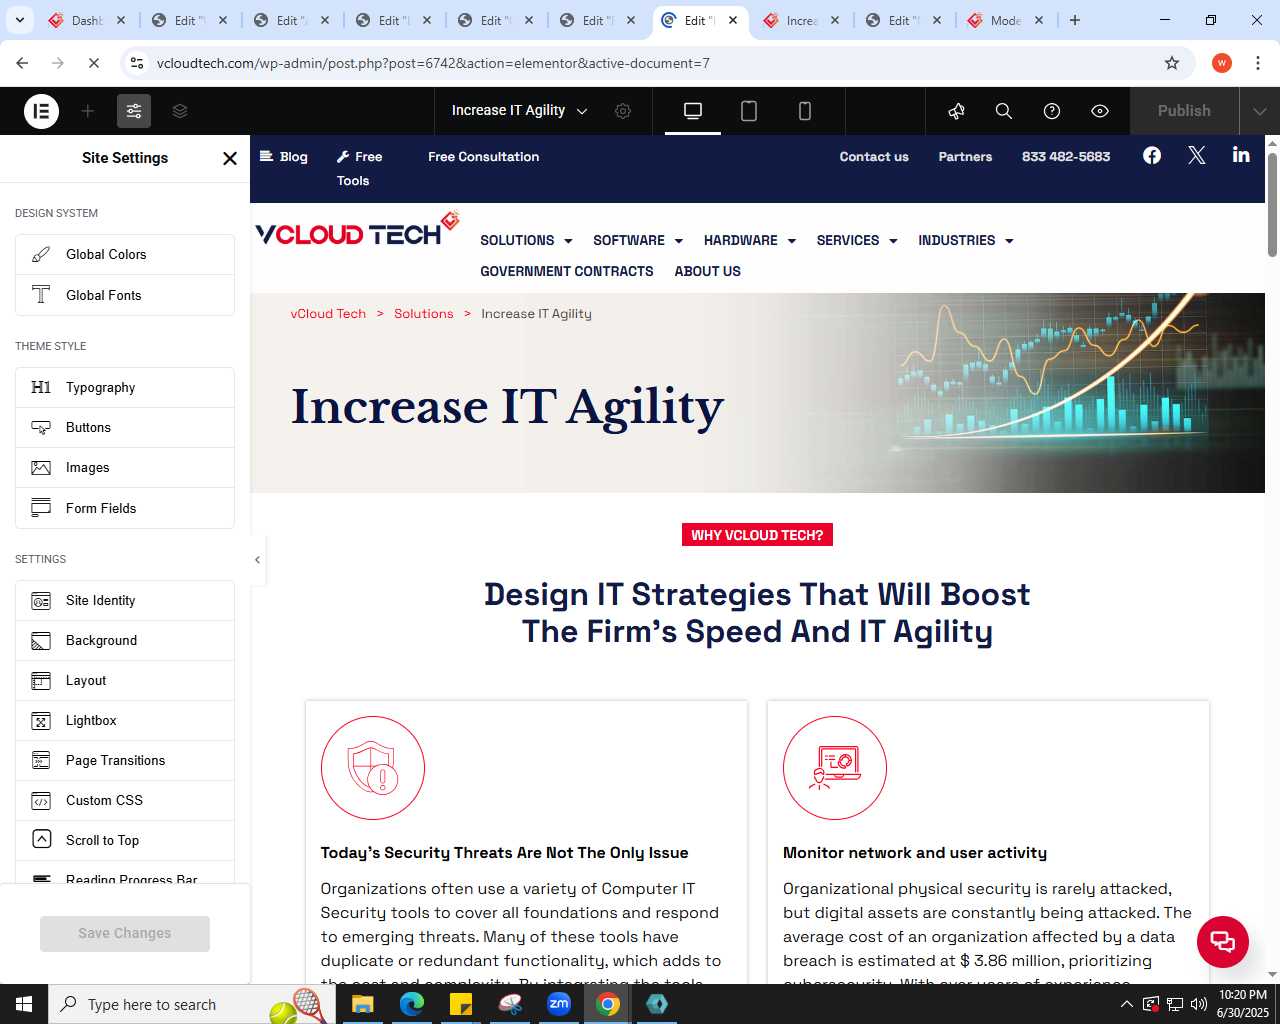Click the Contact us link
This screenshot has height=1024, width=1280.
(x=874, y=156)
